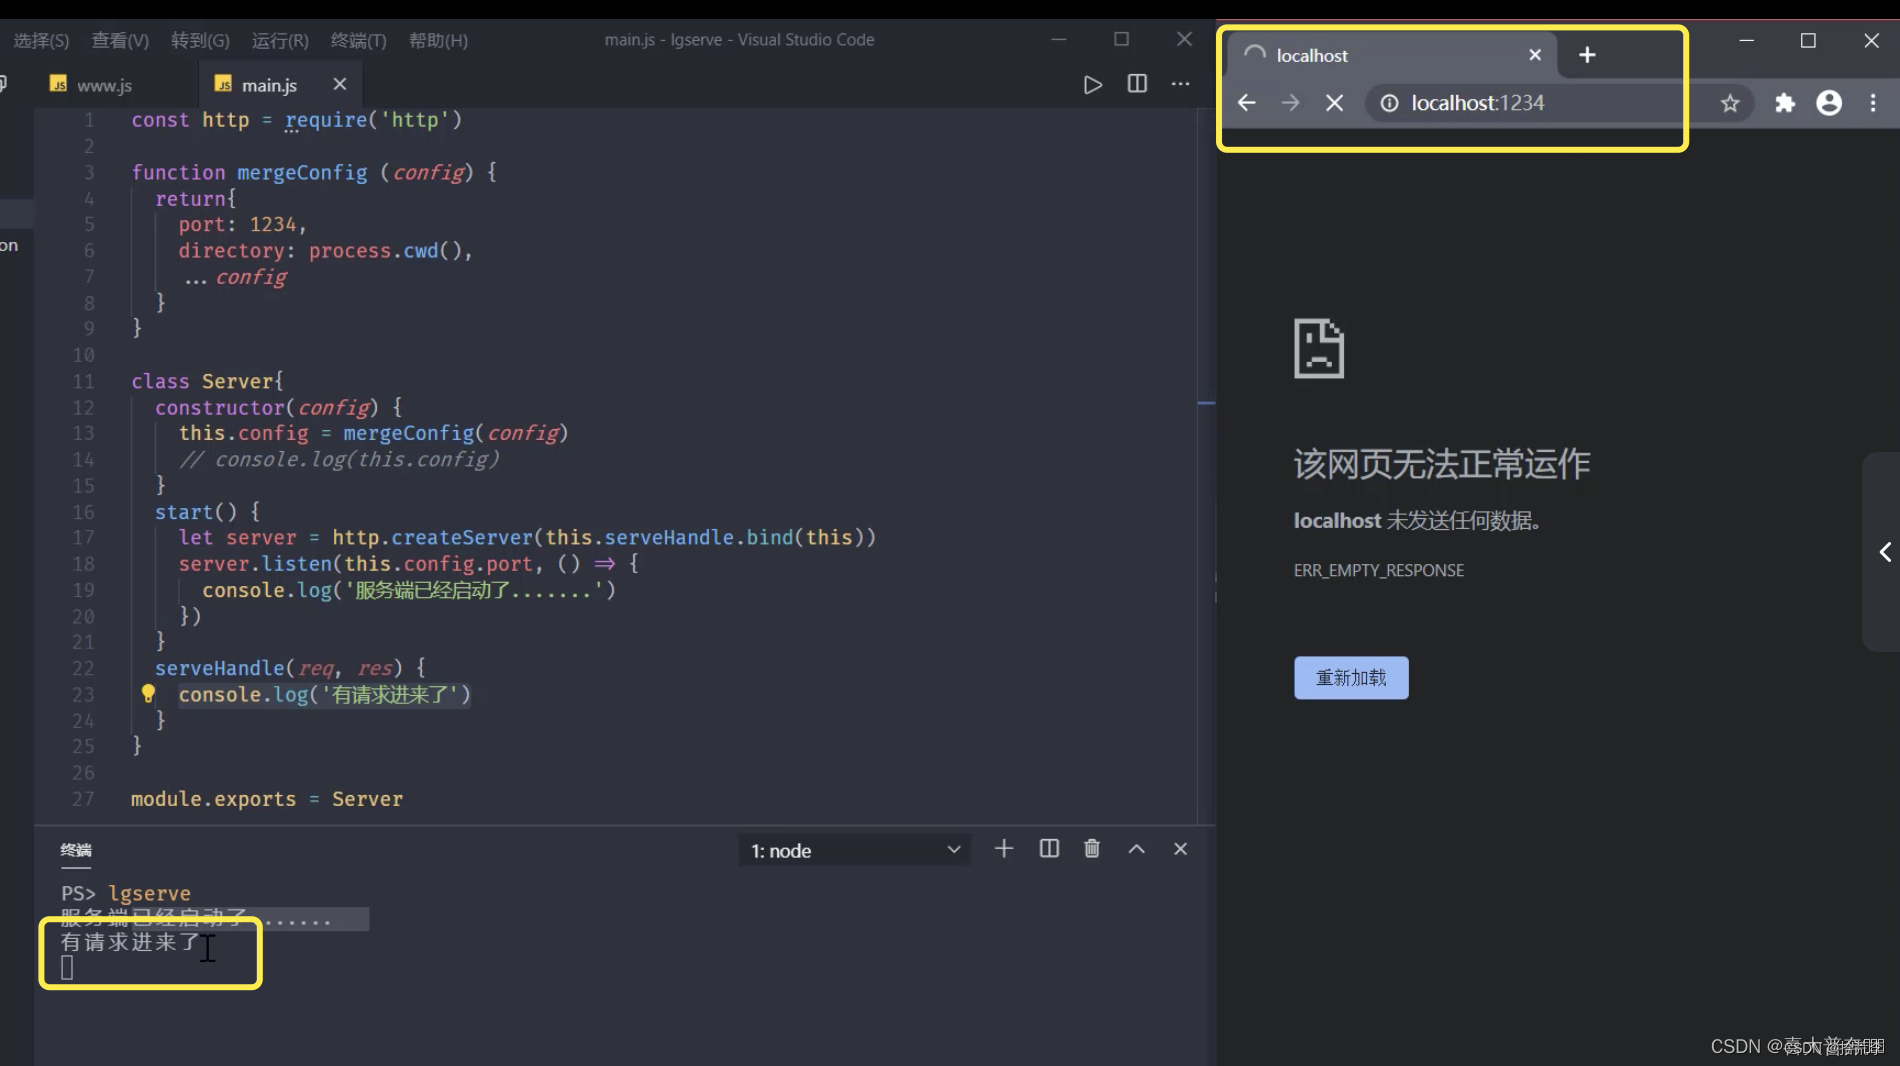Click 'function mergeConfig' on line 3
Screen dimensions: 1900x1066
click(249, 172)
